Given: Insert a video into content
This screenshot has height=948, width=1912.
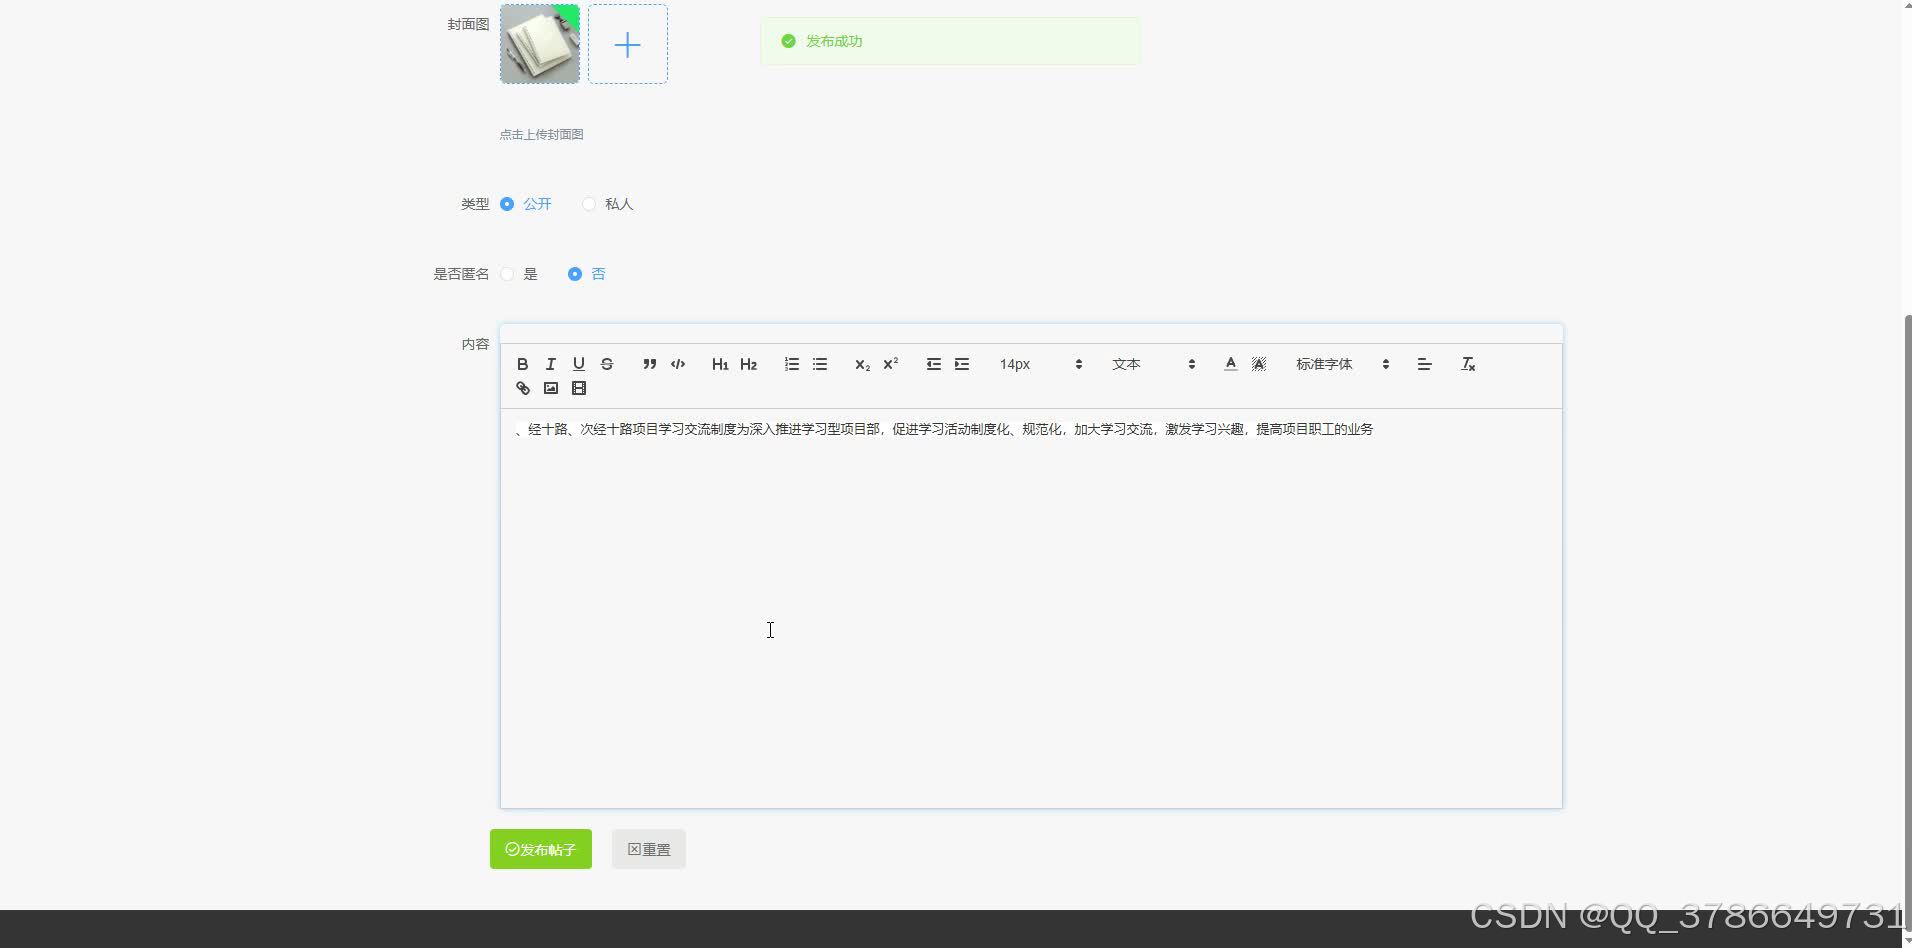Looking at the screenshot, I should click(578, 388).
